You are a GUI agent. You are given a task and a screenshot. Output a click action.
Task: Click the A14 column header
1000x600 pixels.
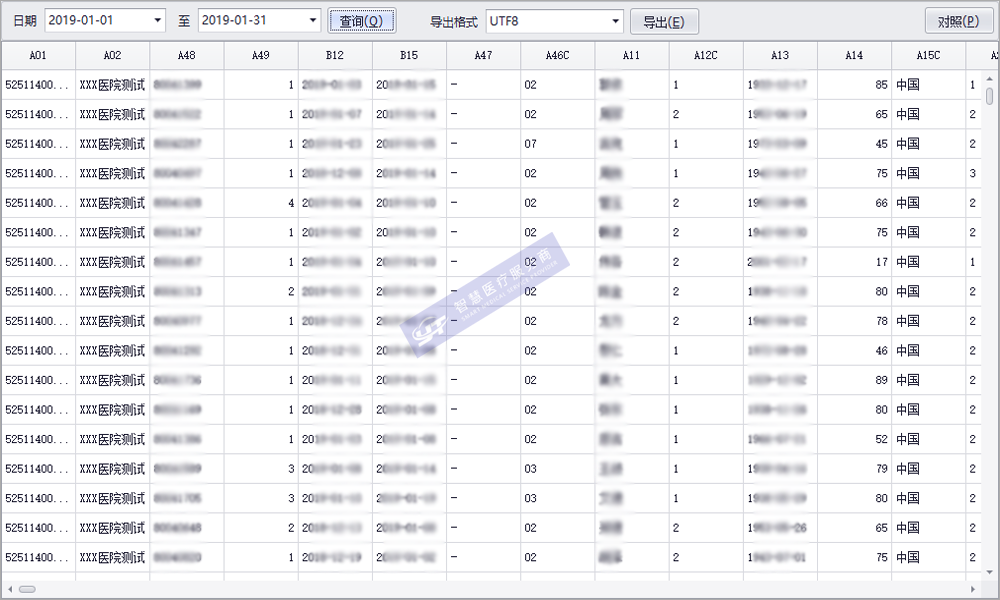point(854,56)
